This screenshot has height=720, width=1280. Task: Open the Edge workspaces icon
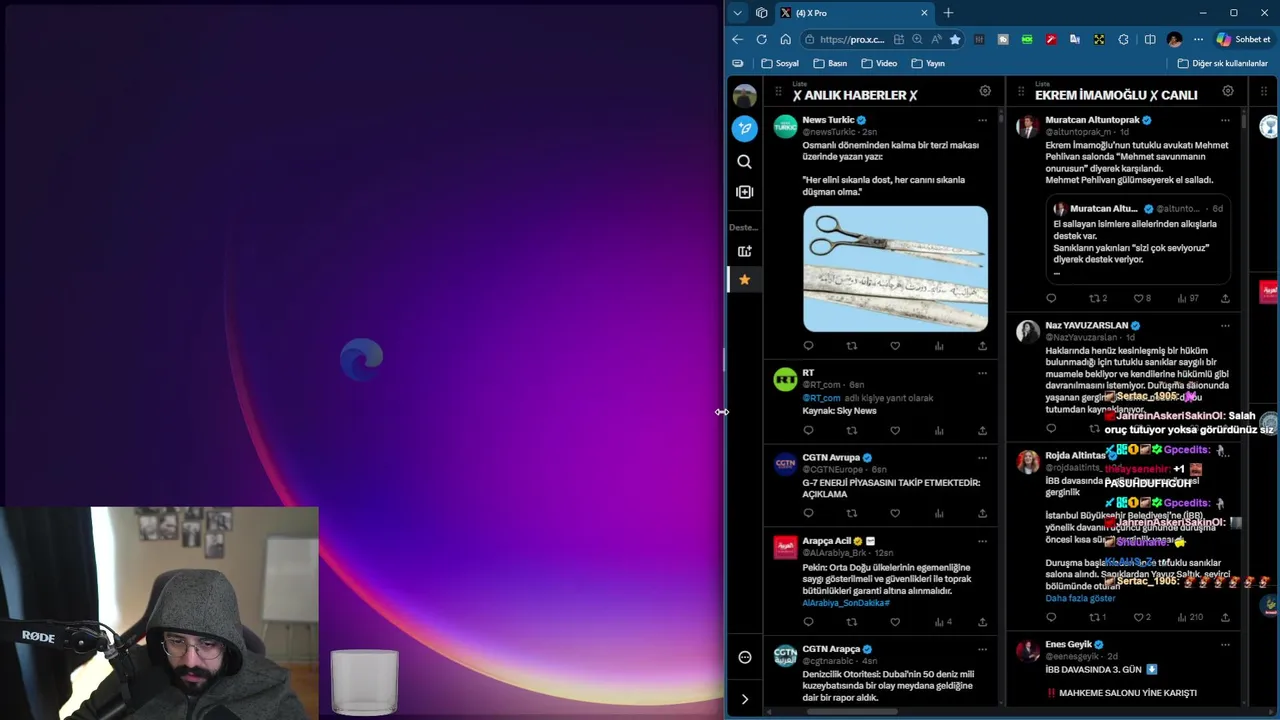pyautogui.click(x=761, y=13)
